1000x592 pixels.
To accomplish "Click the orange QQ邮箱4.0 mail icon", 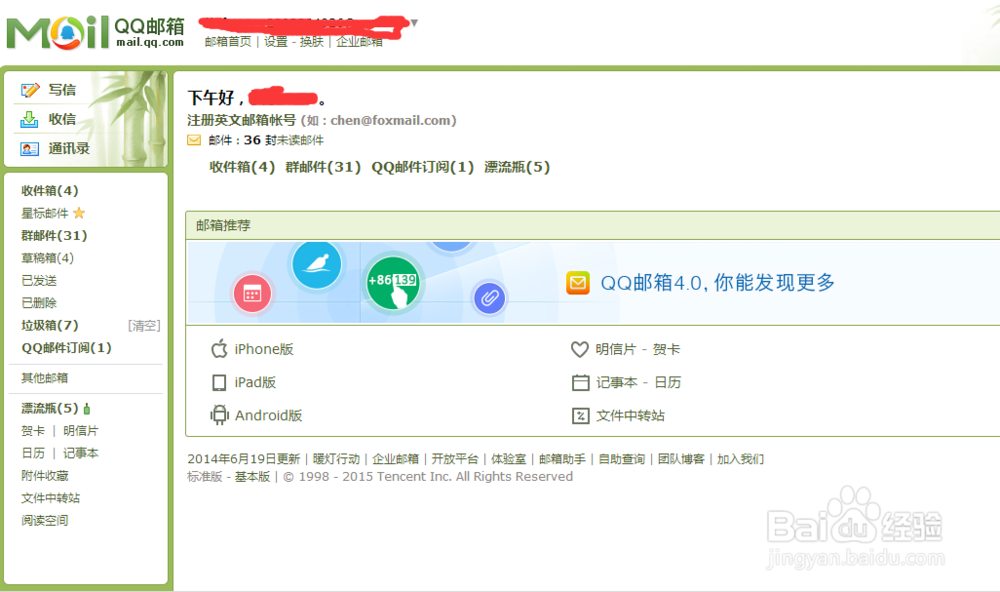I will click(x=578, y=283).
